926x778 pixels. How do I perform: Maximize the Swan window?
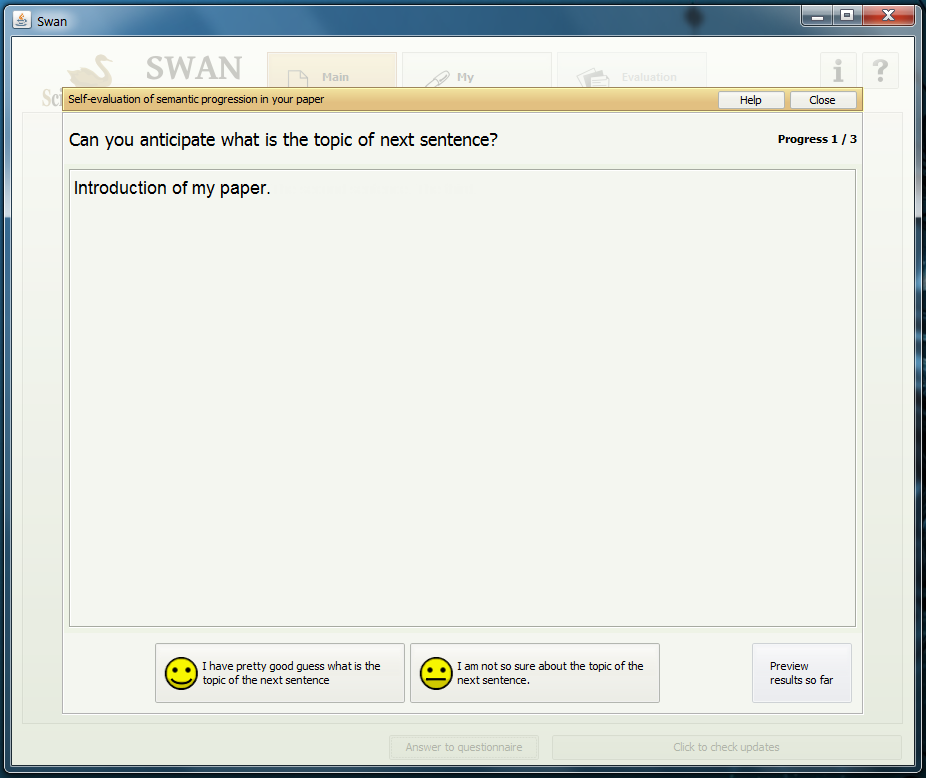click(847, 16)
